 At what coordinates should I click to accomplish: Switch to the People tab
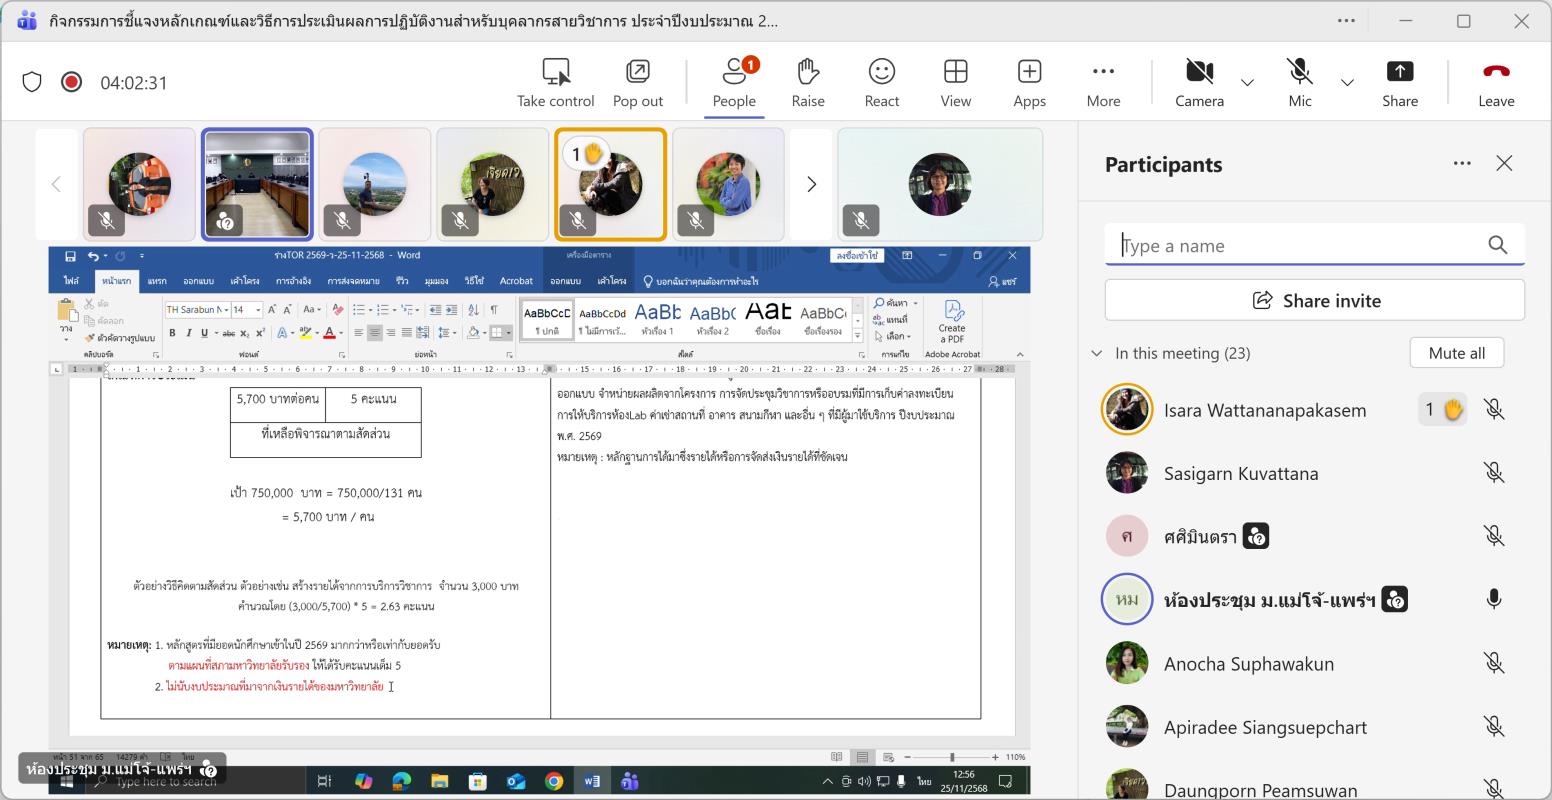click(x=733, y=82)
